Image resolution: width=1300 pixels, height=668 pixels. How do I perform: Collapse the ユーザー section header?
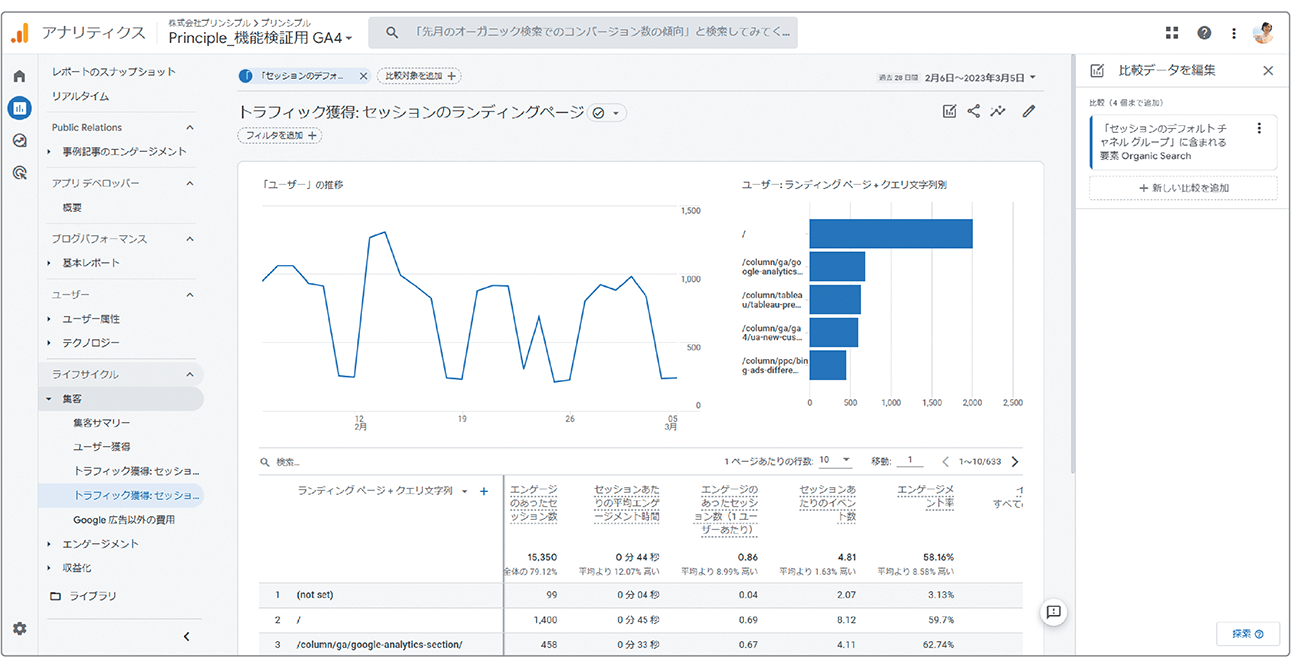click(190, 295)
